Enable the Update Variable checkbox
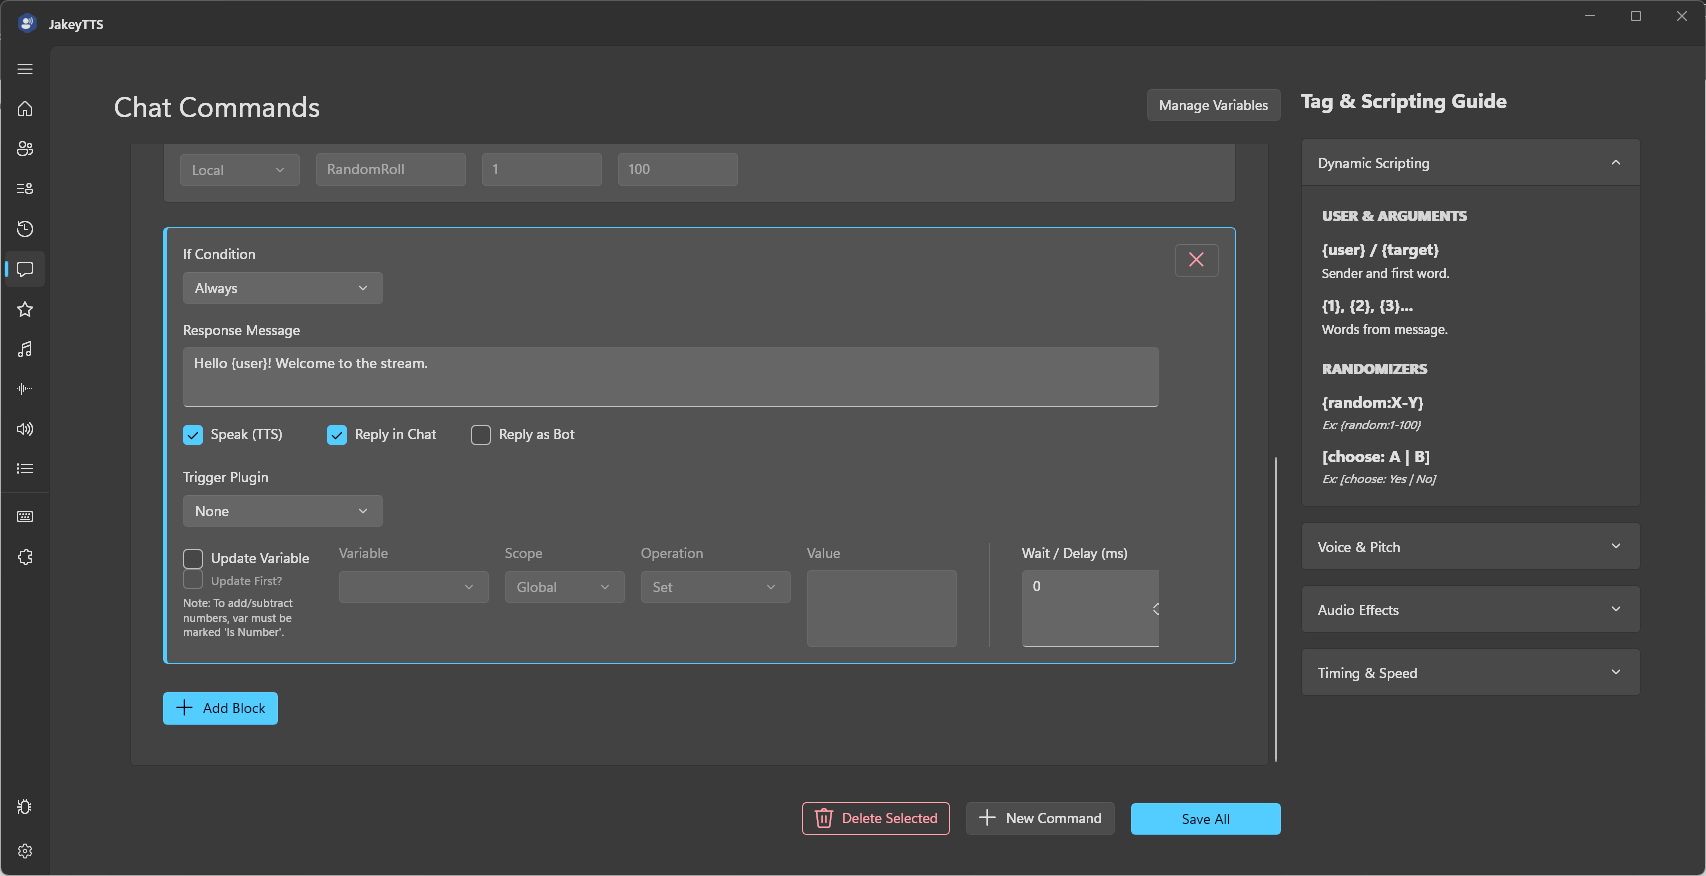 193,559
